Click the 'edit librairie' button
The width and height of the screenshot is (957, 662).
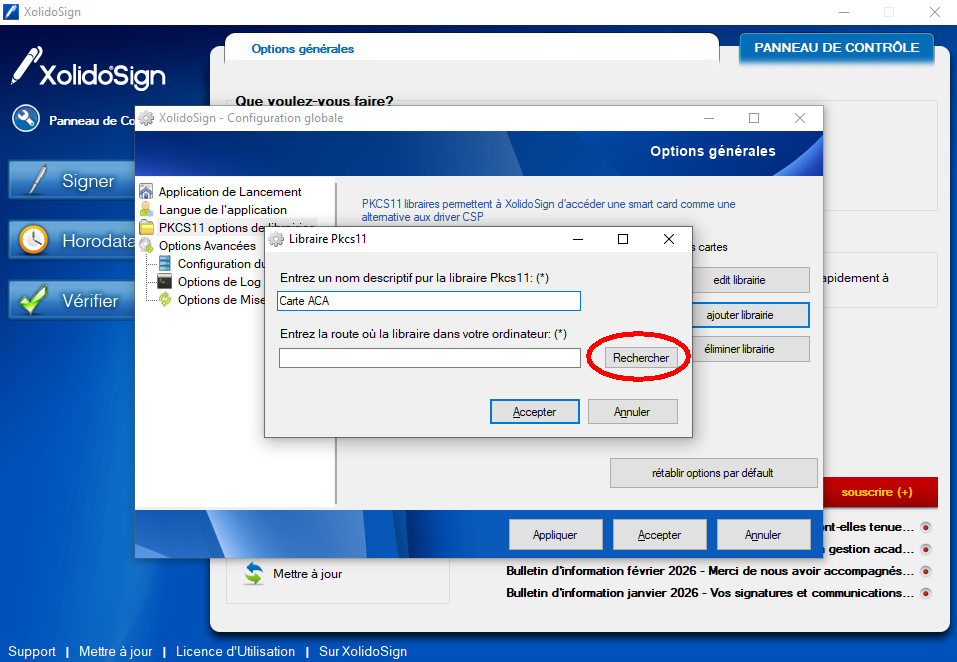[751, 280]
